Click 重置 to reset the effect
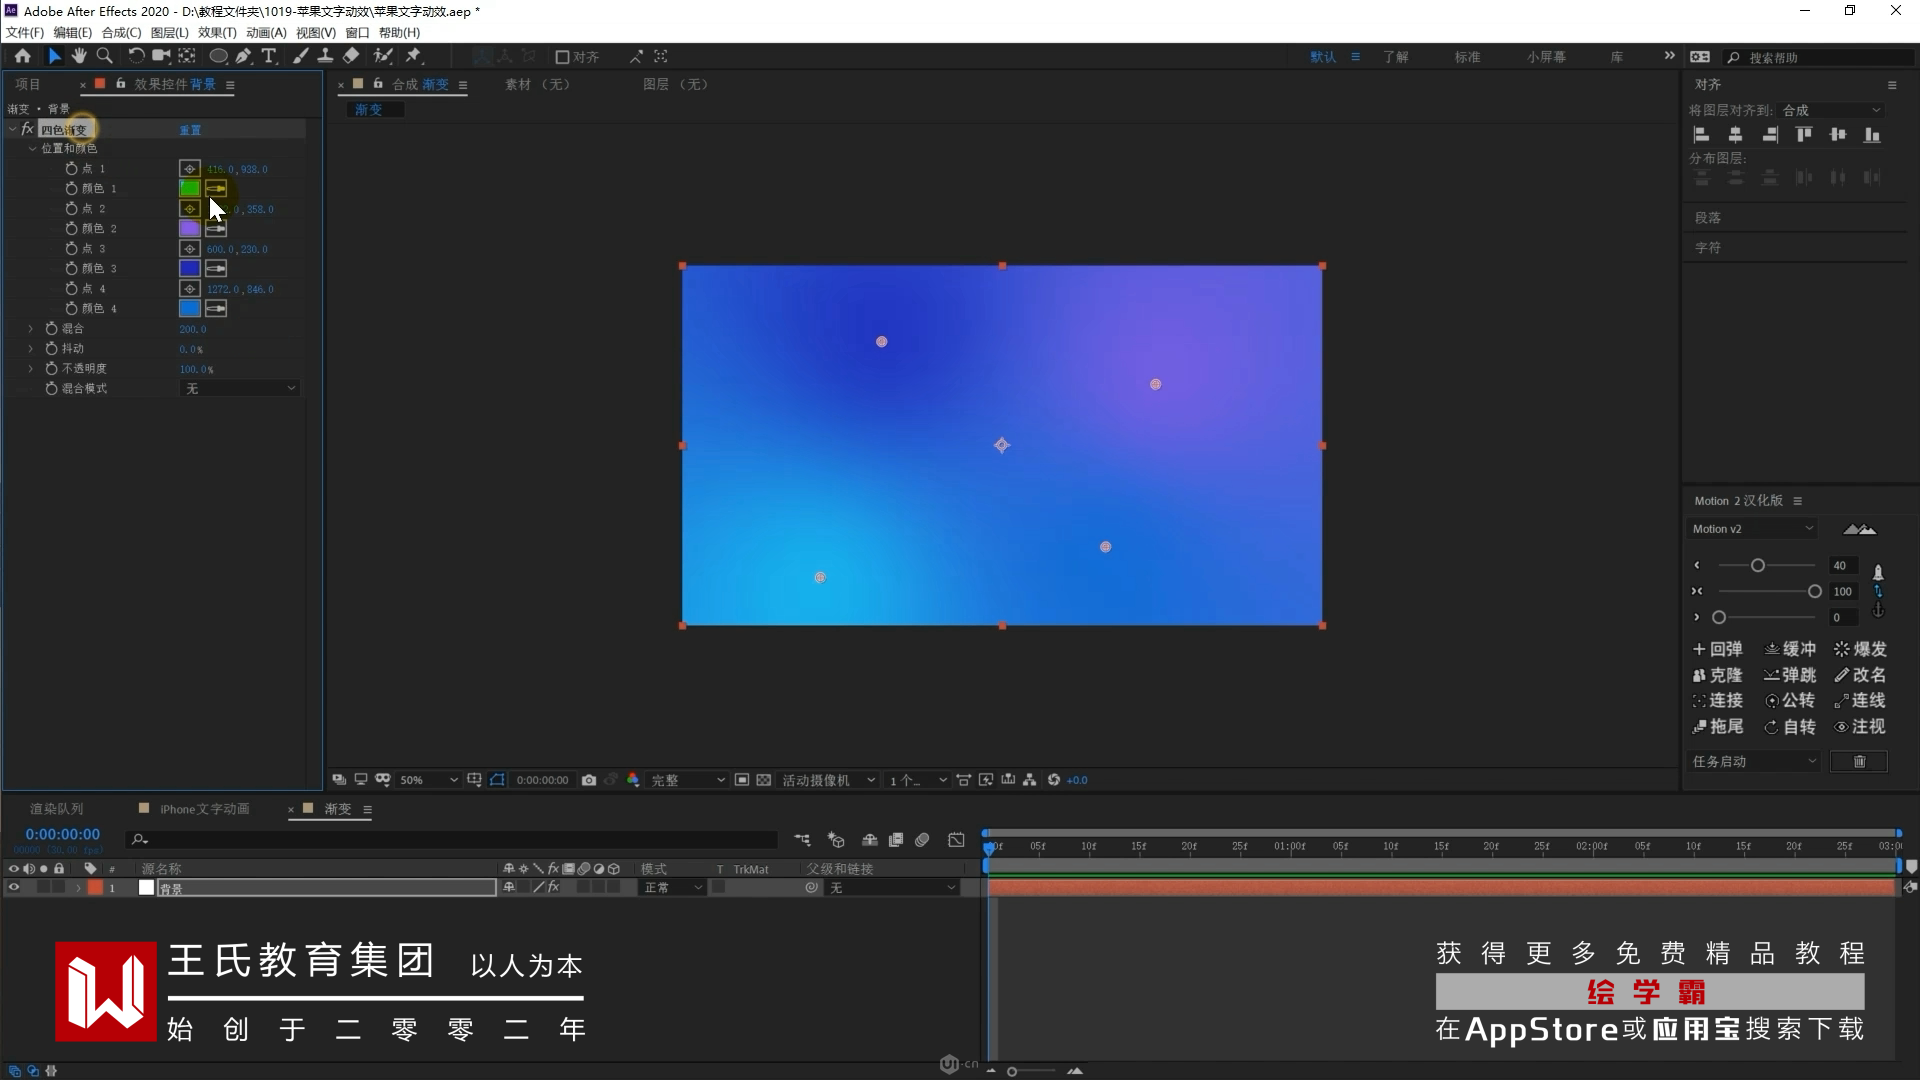This screenshot has width=1920, height=1080. [x=190, y=130]
